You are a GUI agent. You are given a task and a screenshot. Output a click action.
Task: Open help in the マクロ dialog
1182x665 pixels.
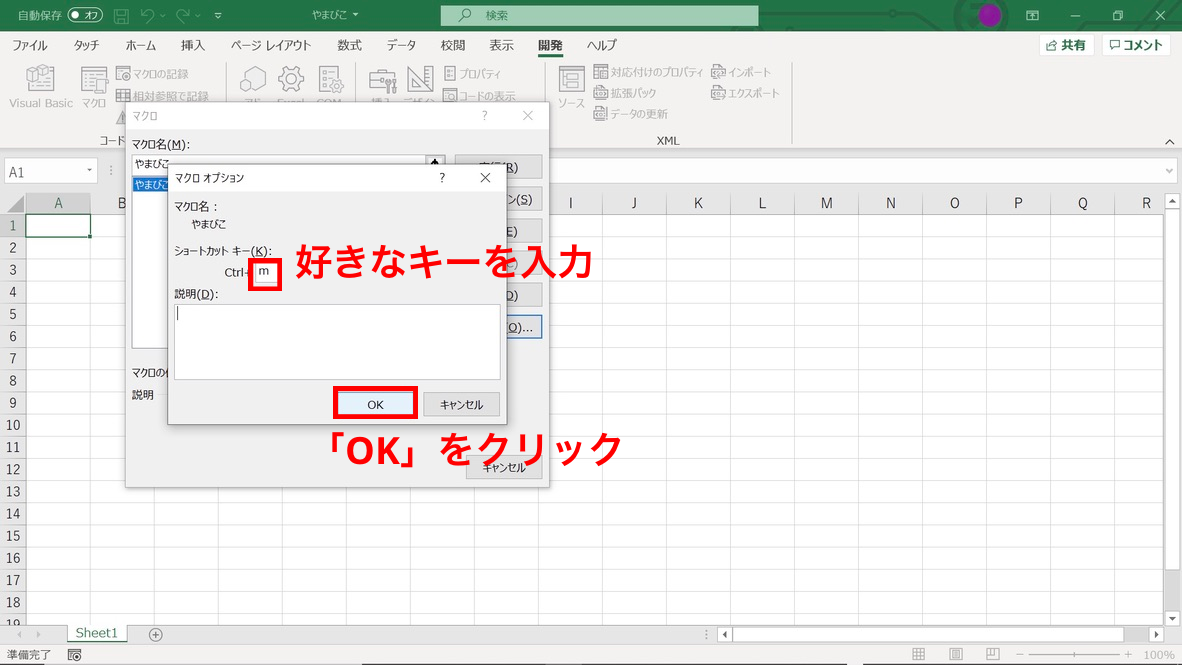(x=485, y=115)
